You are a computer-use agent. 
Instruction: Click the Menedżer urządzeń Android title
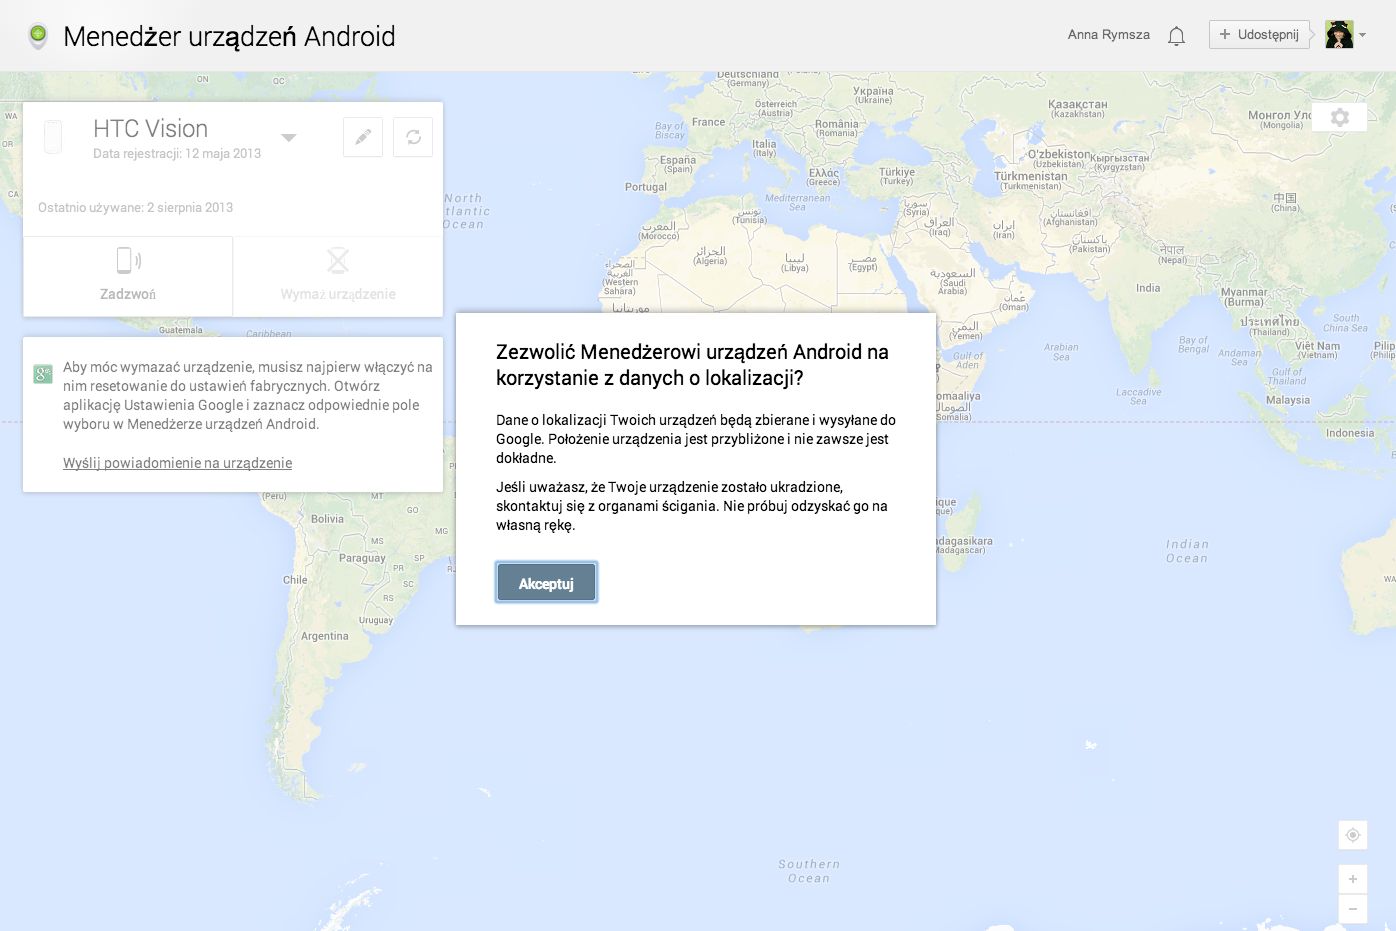[x=229, y=37]
